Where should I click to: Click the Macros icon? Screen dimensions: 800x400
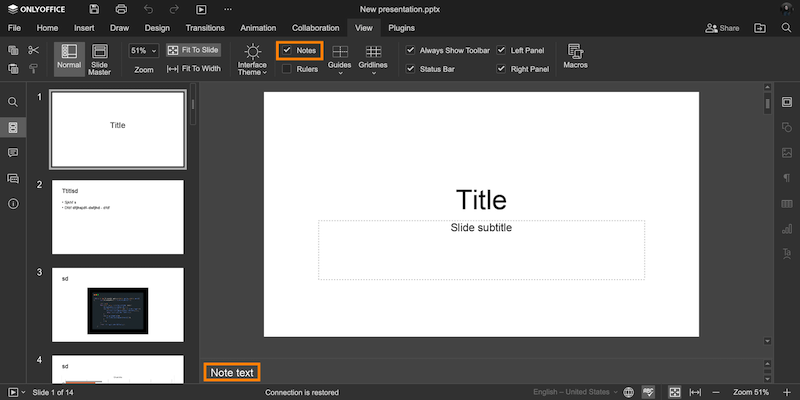(575, 56)
